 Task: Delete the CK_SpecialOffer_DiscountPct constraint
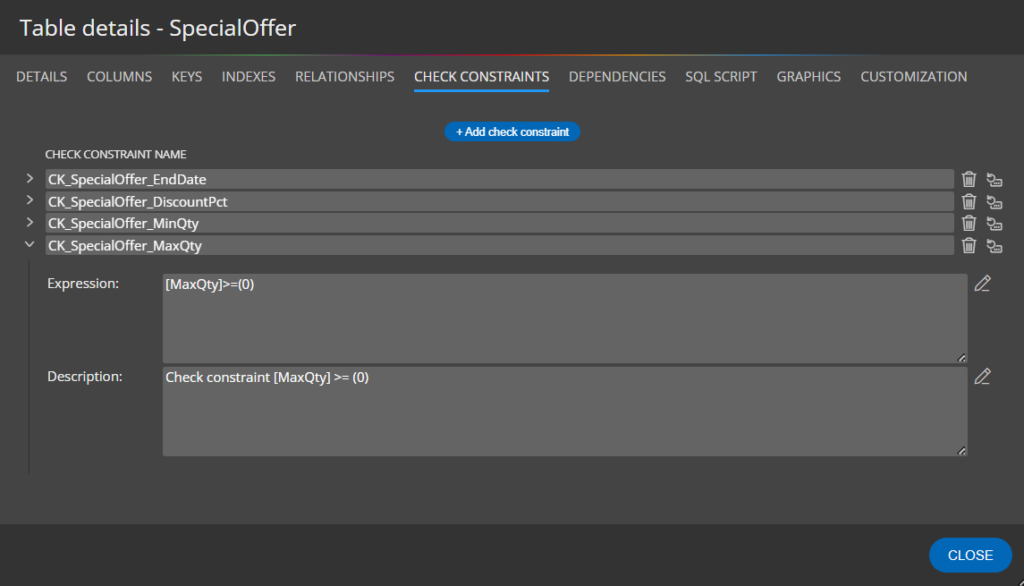coord(968,201)
